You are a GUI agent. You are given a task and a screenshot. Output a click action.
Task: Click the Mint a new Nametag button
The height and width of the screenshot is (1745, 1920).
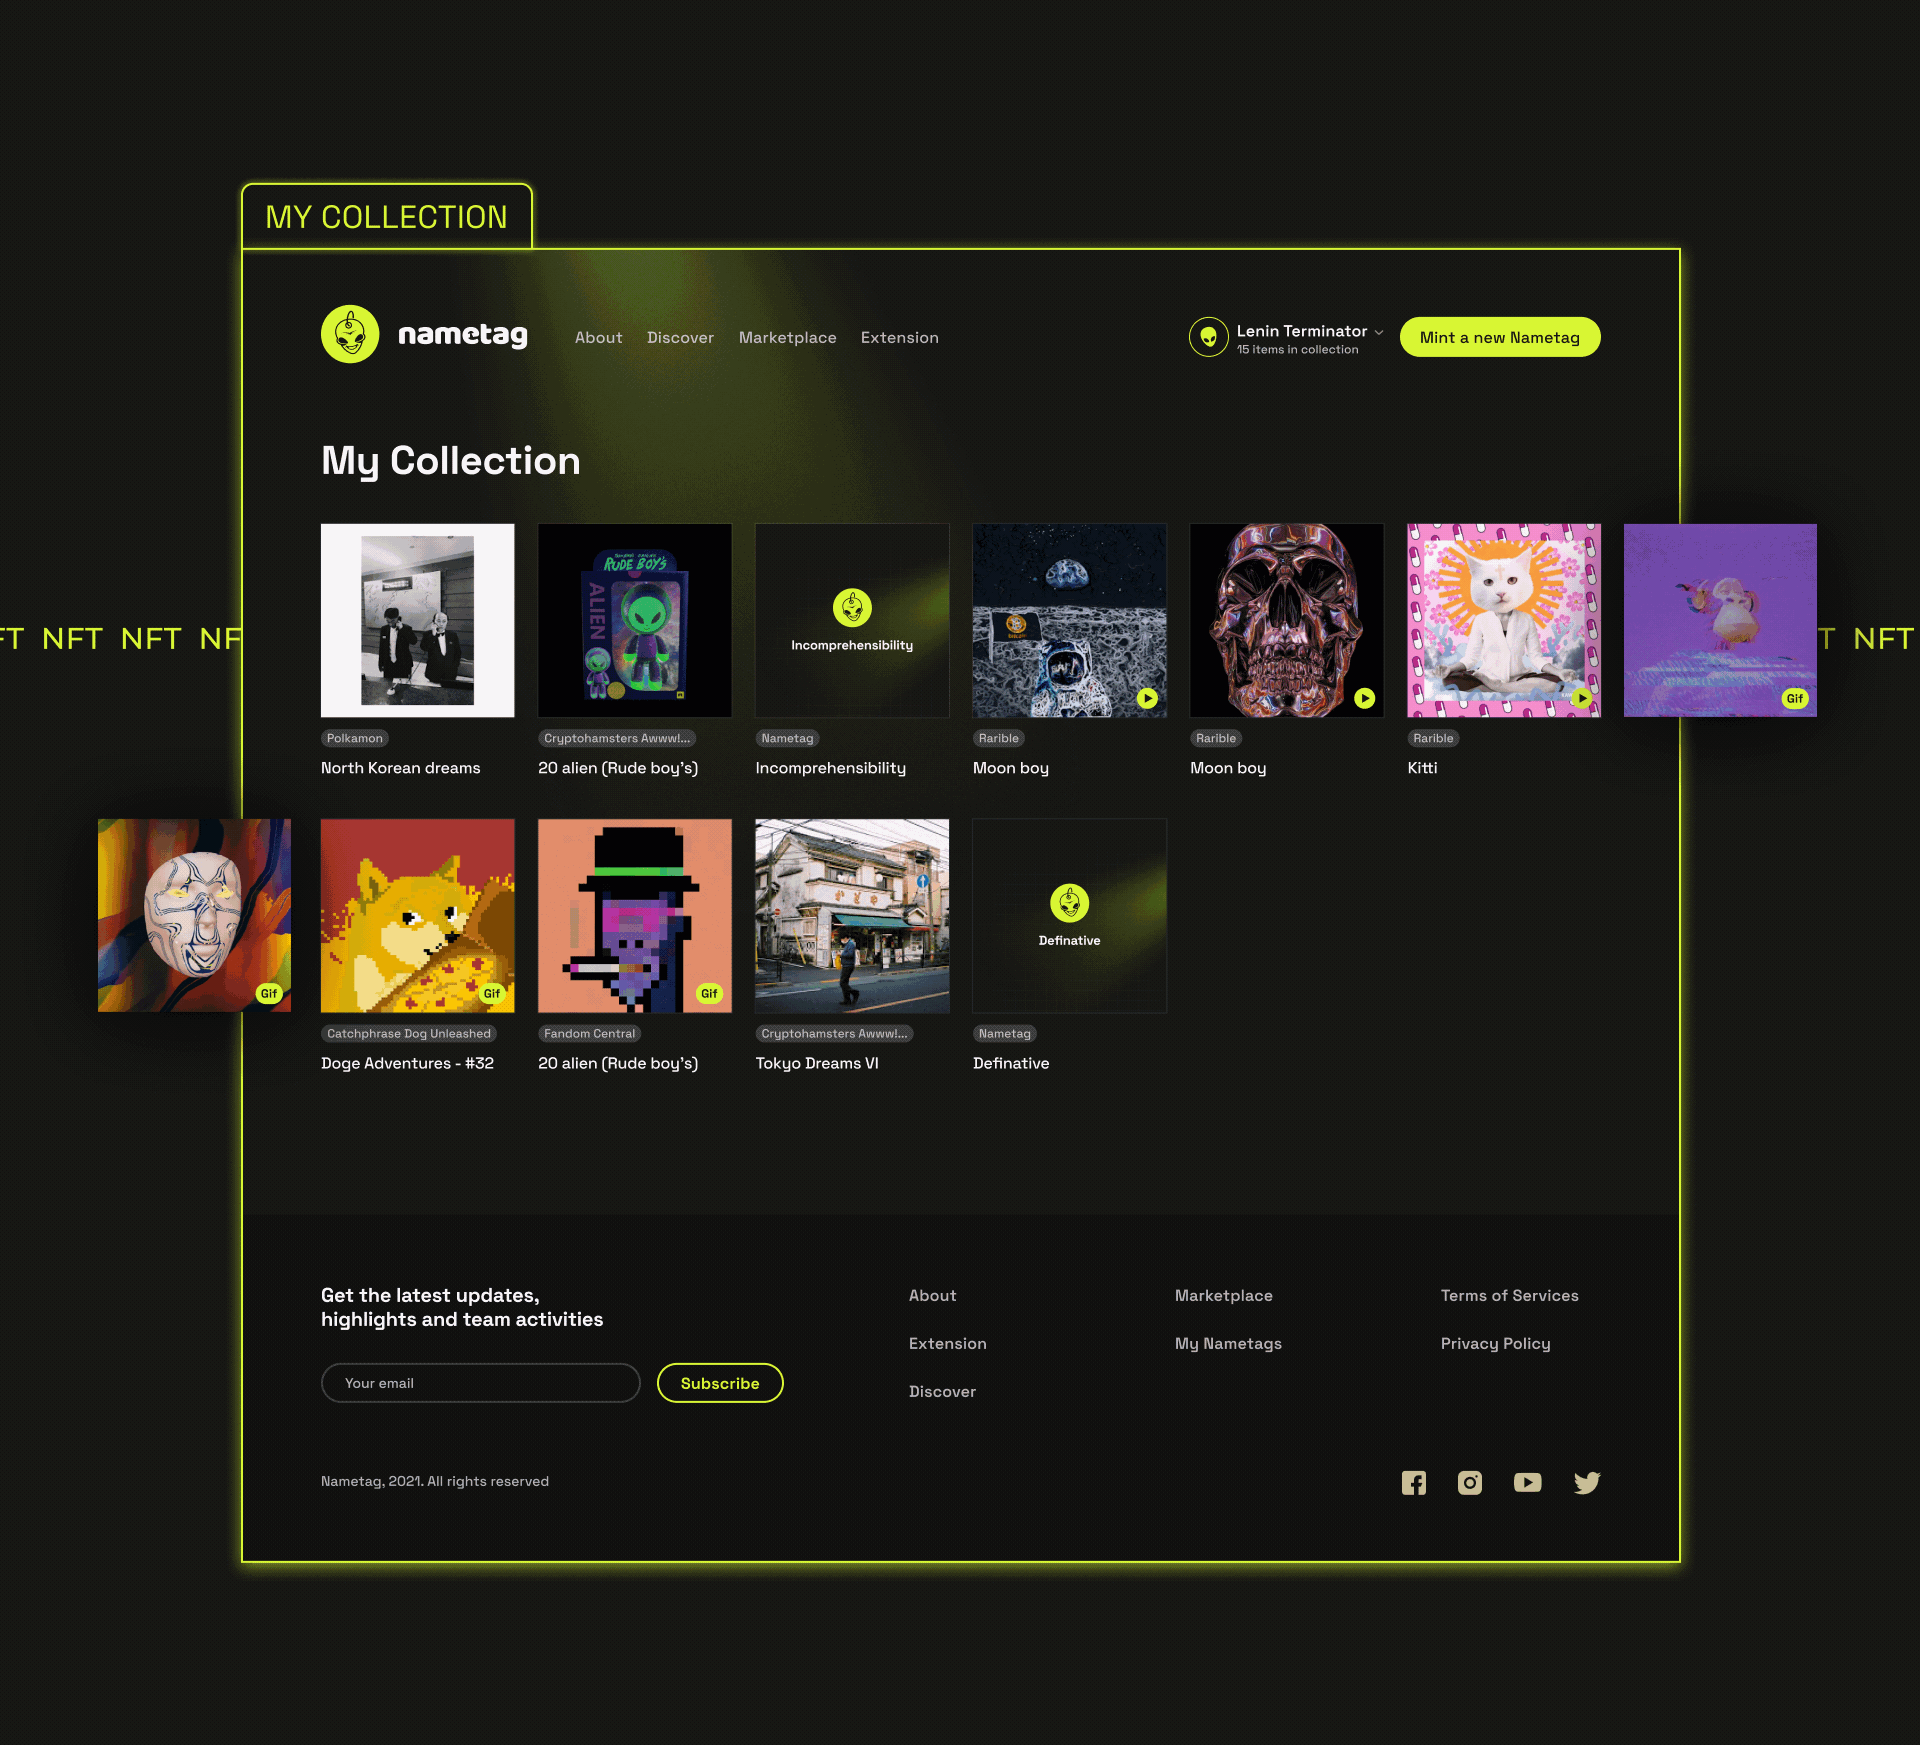click(1499, 337)
